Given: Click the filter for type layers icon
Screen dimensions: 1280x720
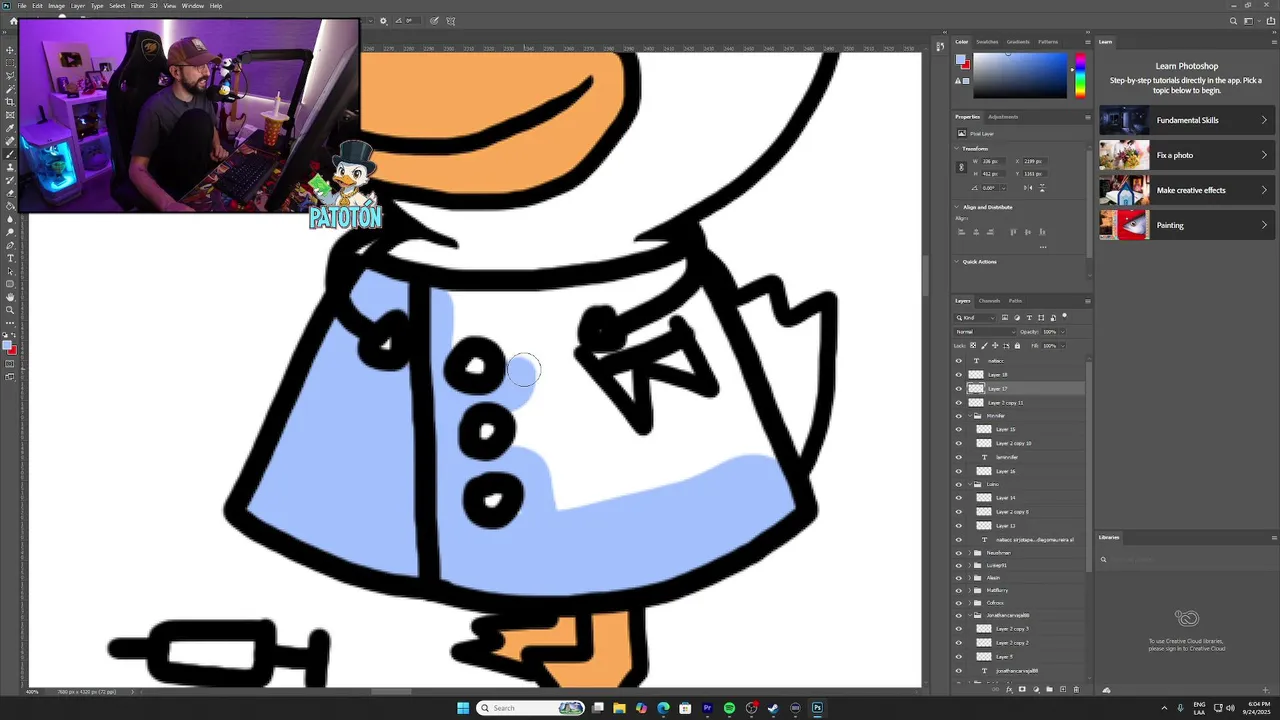Looking at the screenshot, I should coord(1029,318).
